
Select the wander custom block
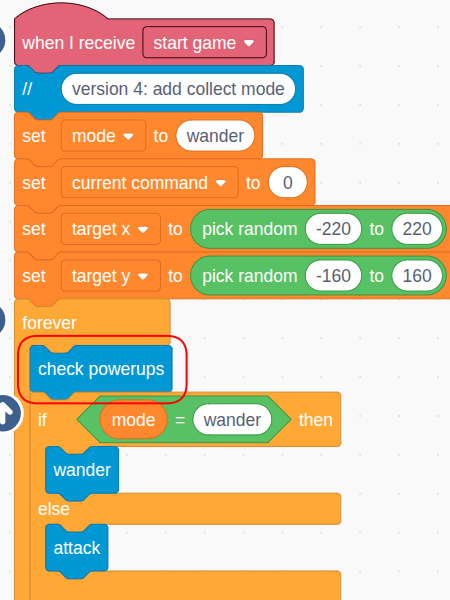pyautogui.click(x=82, y=470)
